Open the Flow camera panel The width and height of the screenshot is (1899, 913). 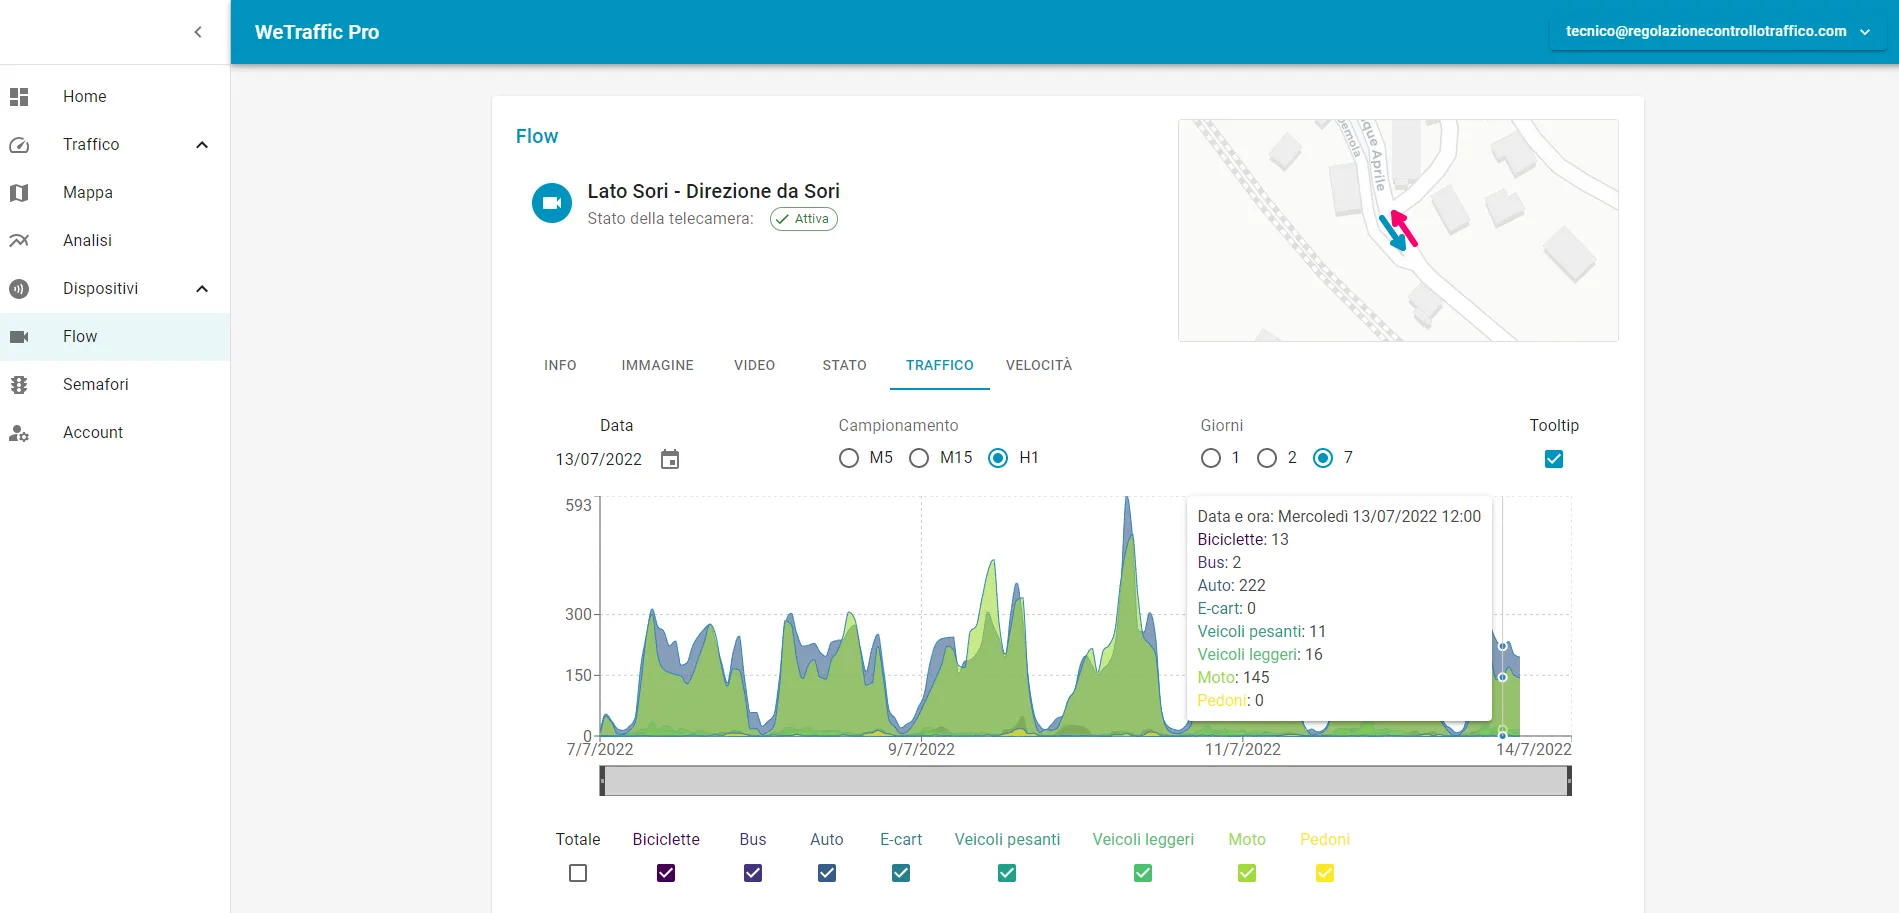coord(80,336)
